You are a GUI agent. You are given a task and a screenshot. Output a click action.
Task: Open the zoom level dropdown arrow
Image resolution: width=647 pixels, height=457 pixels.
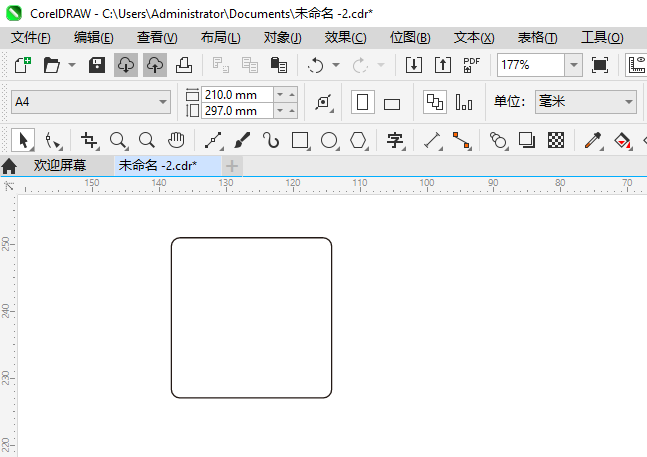tap(574, 65)
